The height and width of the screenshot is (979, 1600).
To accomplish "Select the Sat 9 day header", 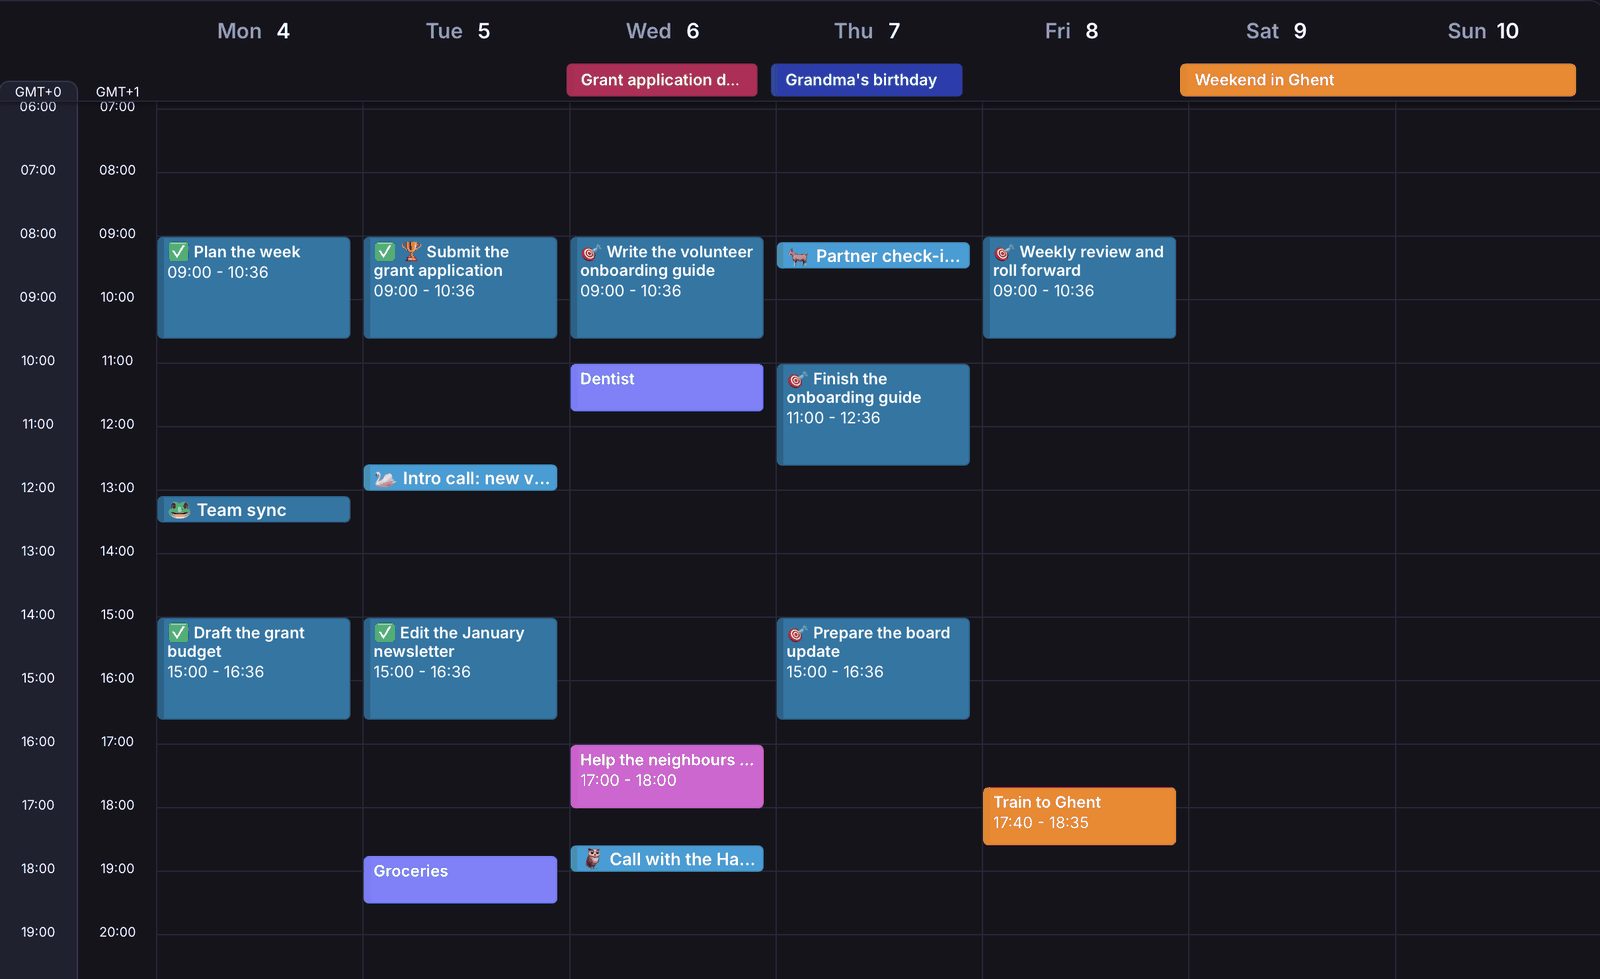I will 1276,31.
